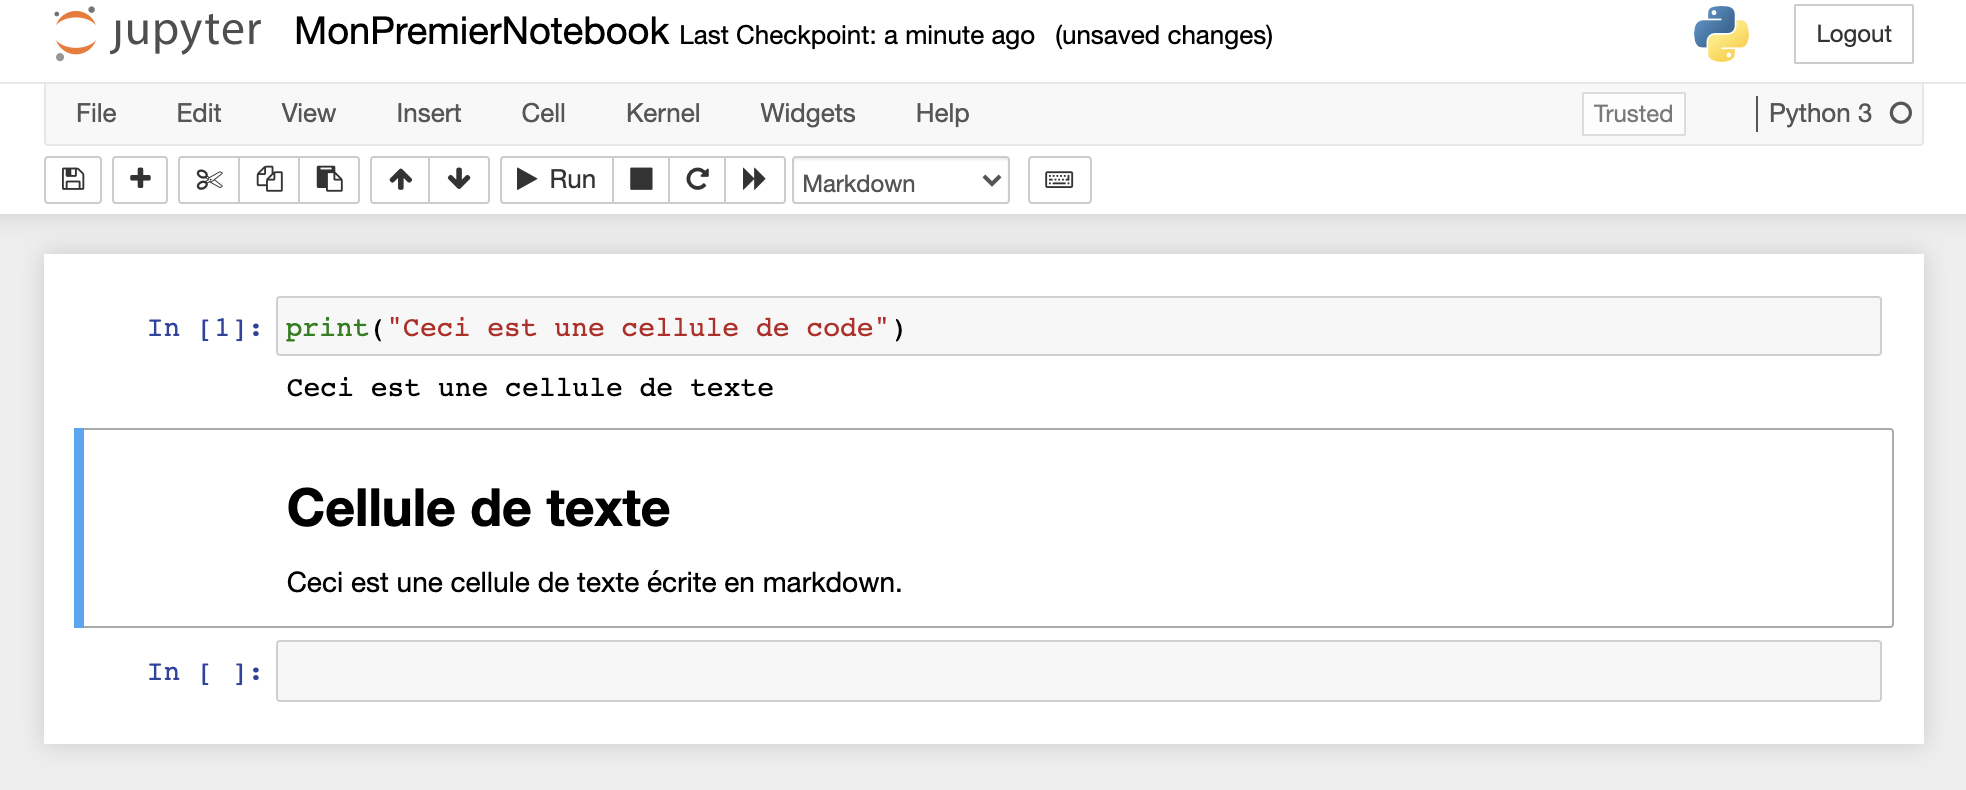The width and height of the screenshot is (1966, 790).
Task: Open the View menu
Action: point(308,113)
